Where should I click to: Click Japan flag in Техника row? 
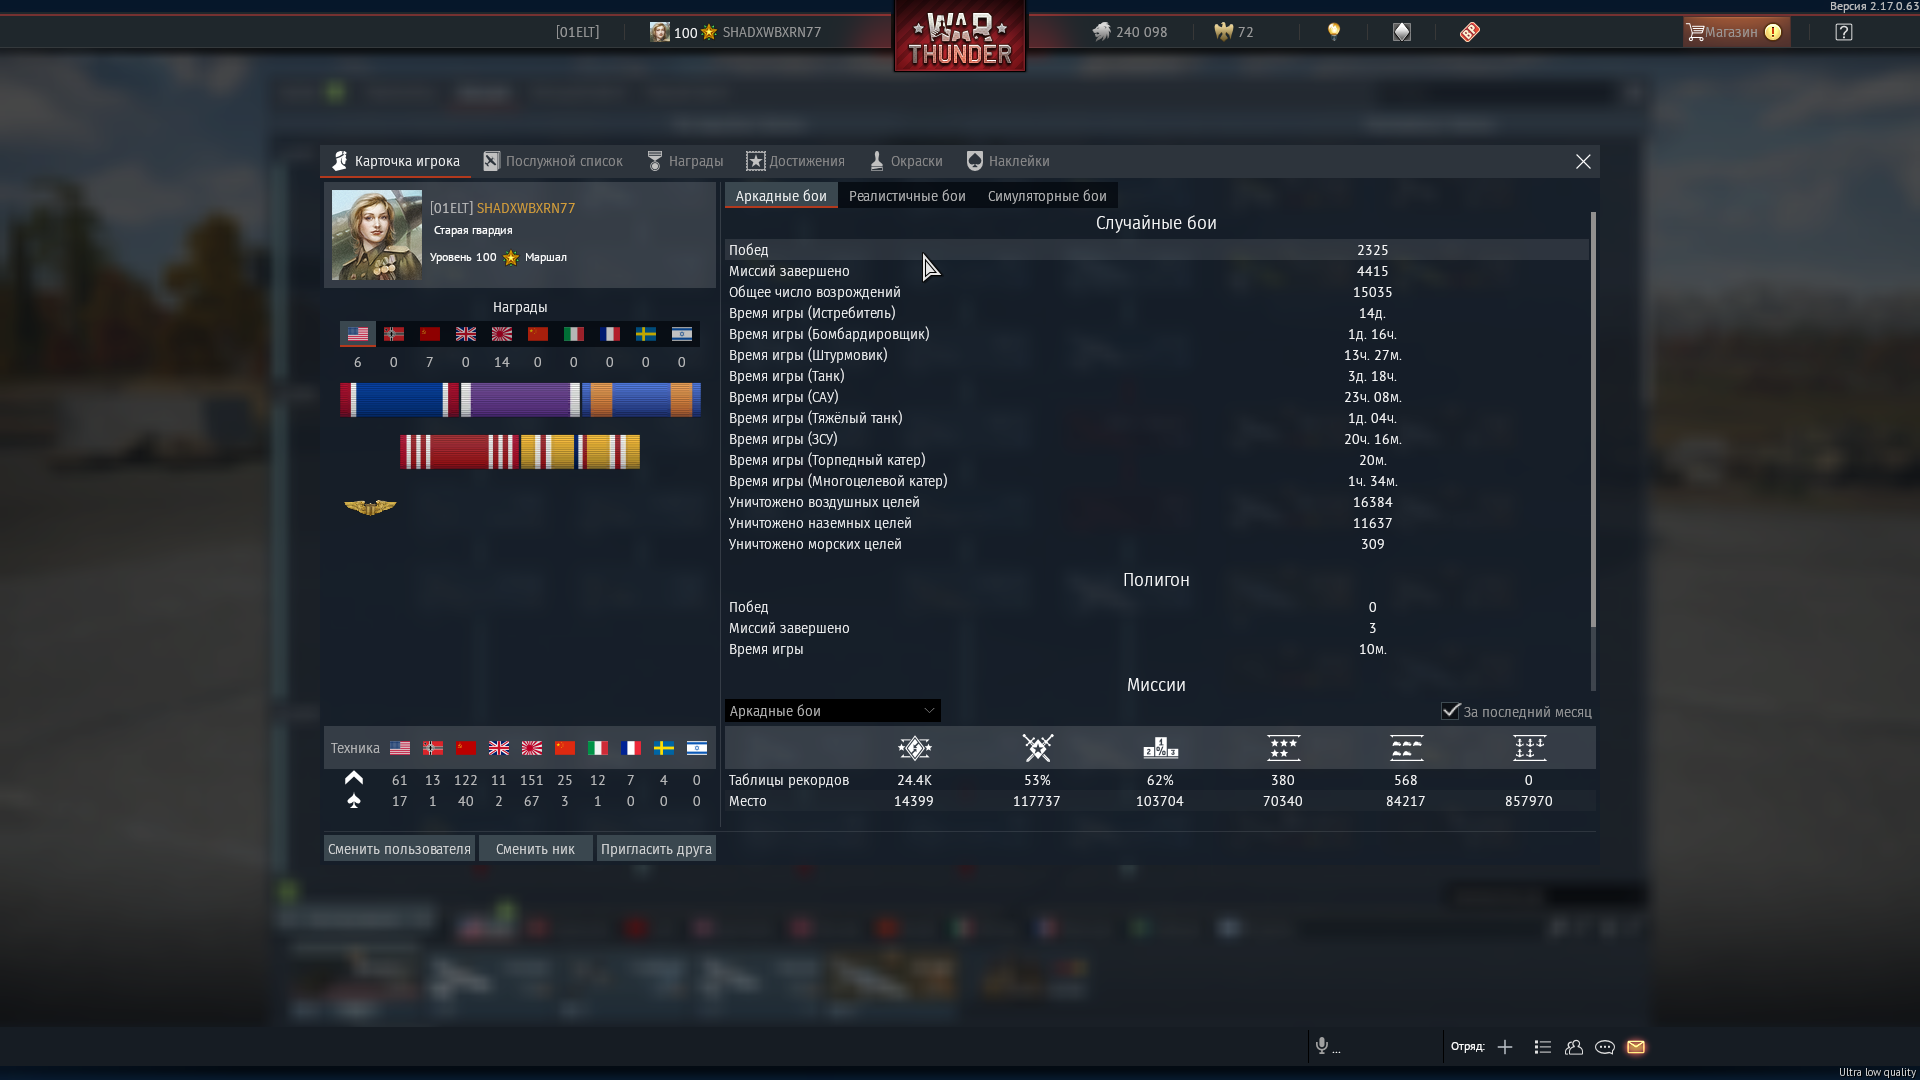coord(532,748)
